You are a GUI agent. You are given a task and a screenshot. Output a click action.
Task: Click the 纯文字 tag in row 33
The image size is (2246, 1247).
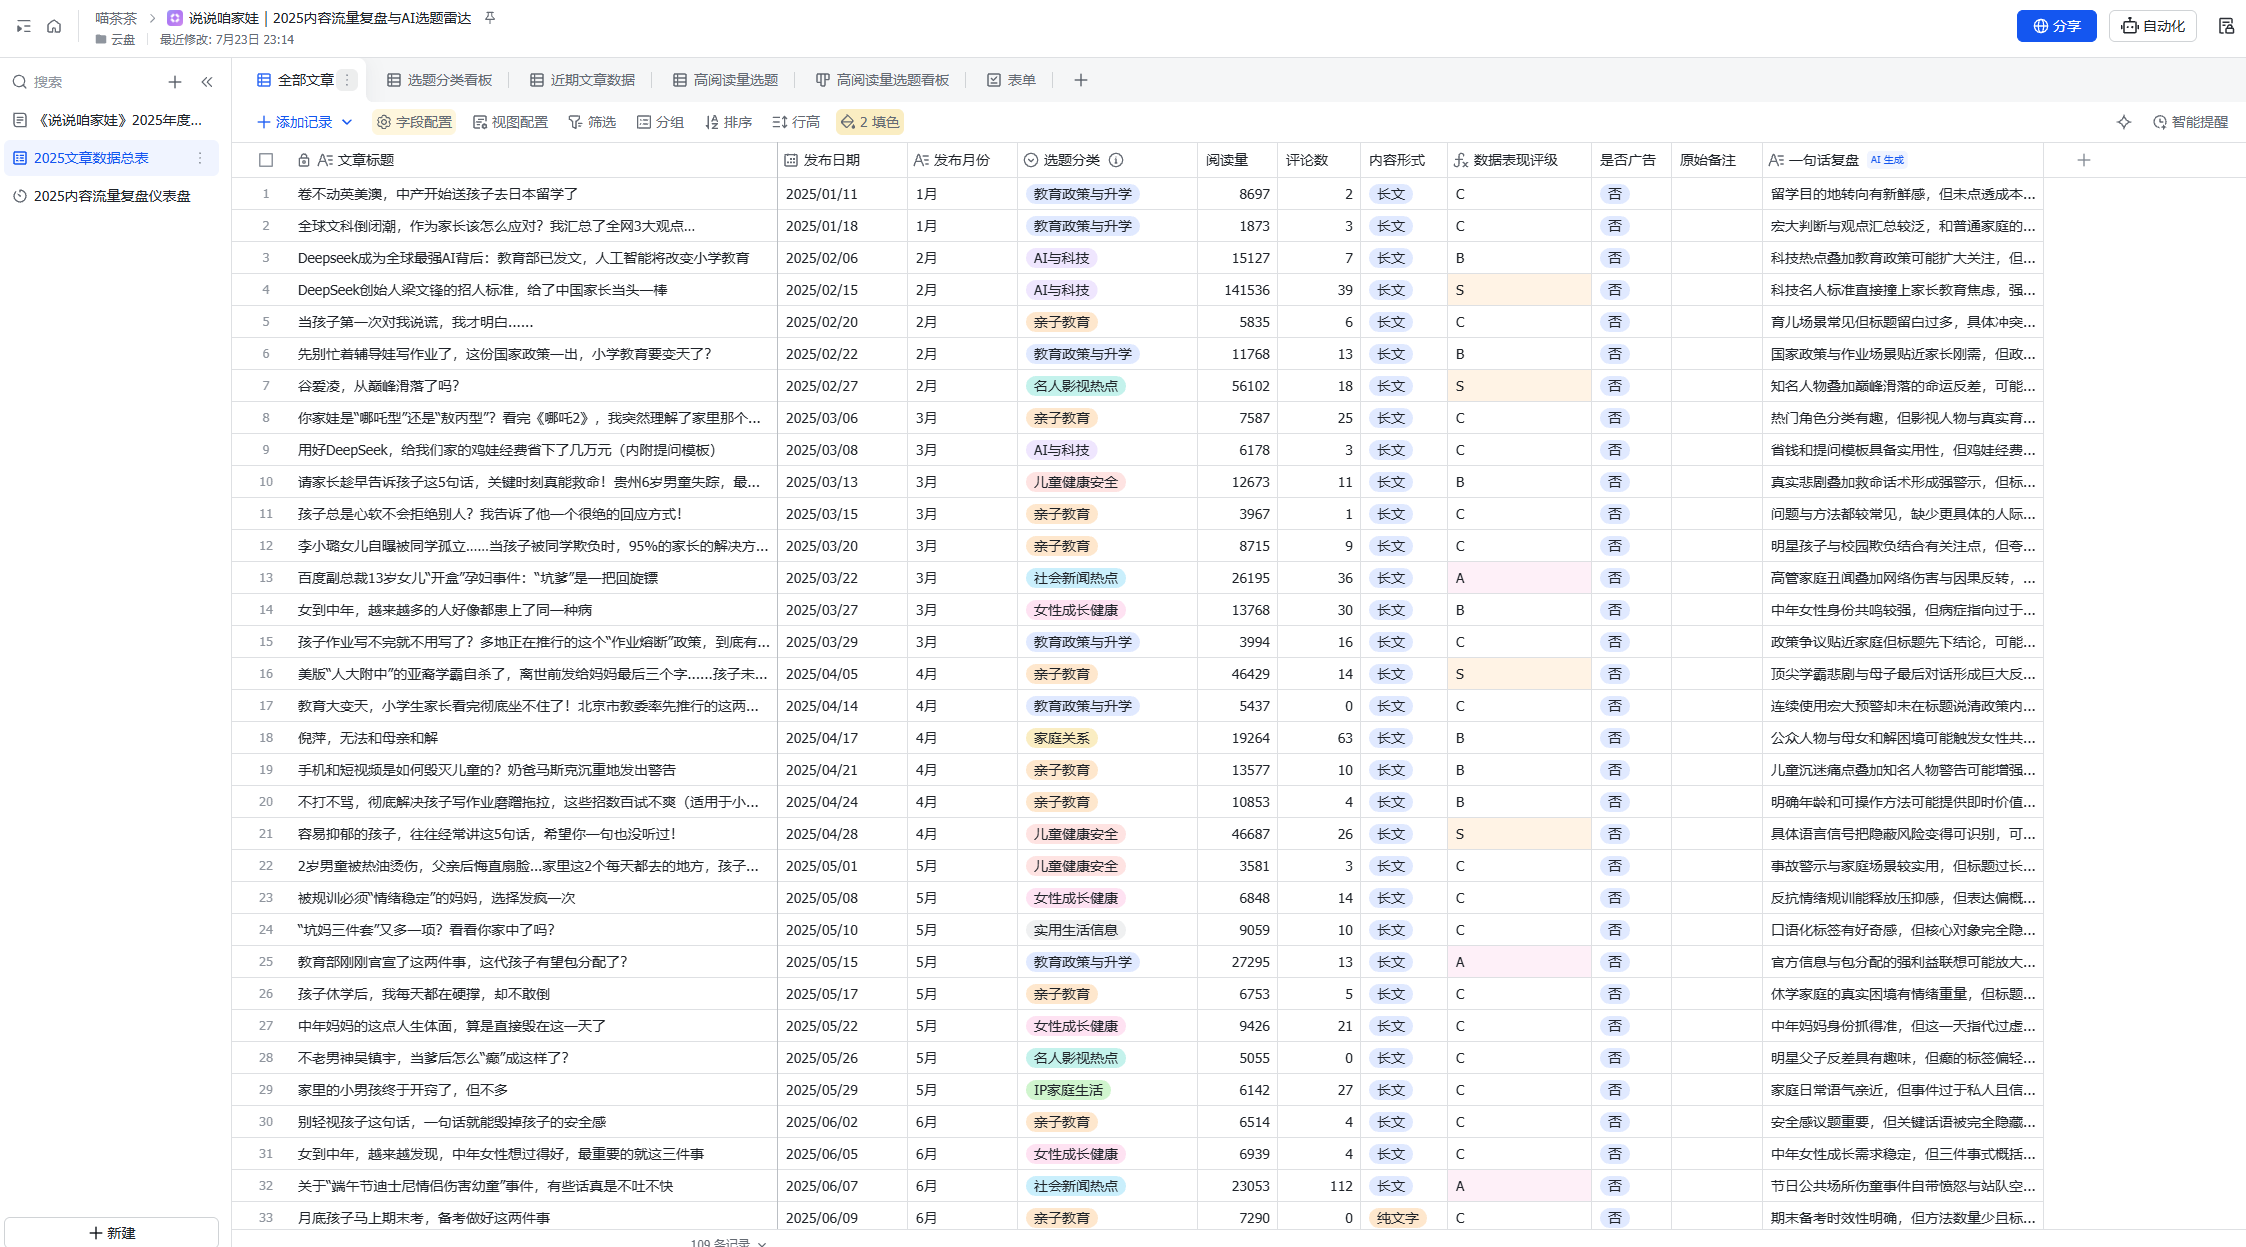1397,1218
